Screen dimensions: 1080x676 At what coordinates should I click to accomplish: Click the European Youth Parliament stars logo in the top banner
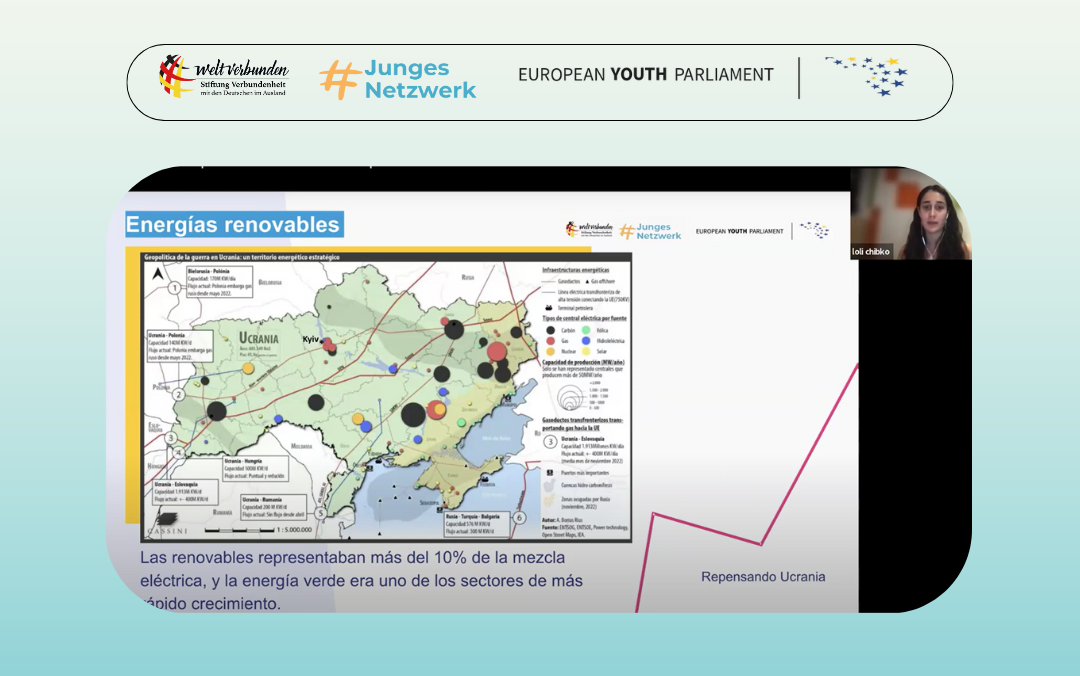[x=866, y=76]
